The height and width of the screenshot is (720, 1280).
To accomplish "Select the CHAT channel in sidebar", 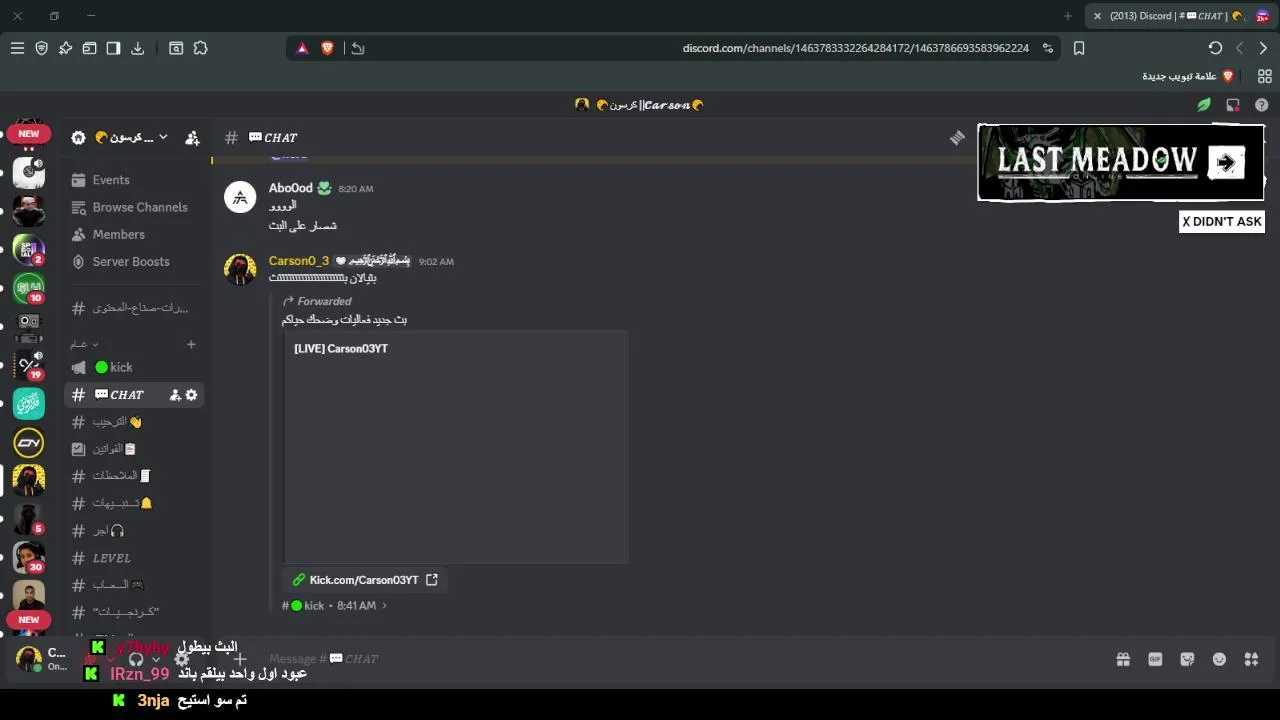I will 134,395.
